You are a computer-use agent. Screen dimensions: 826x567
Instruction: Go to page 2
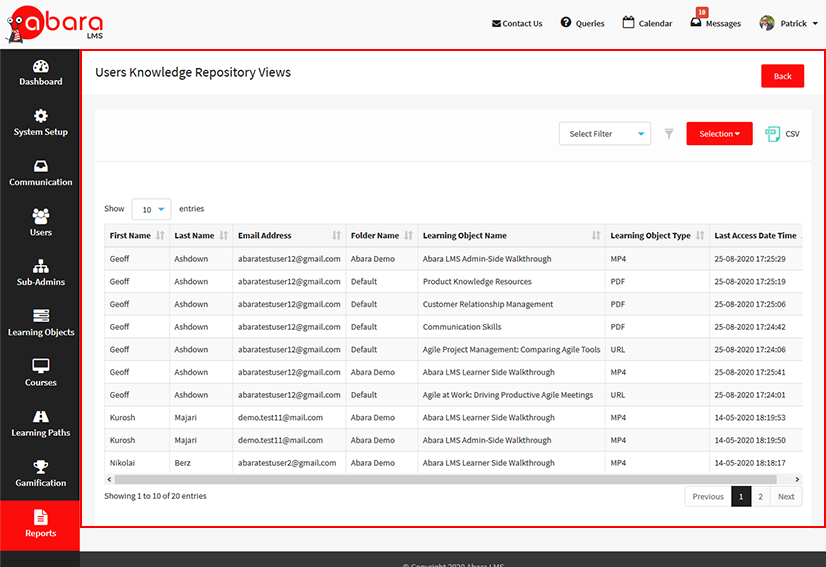[760, 496]
